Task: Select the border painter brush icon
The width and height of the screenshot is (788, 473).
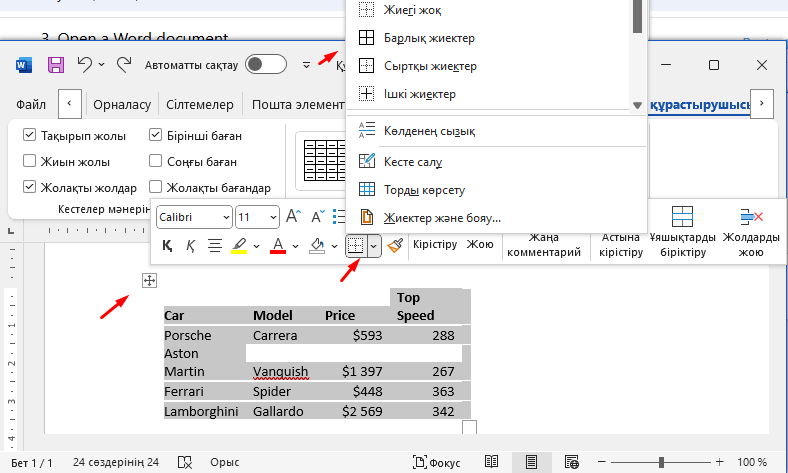Action: [395, 246]
